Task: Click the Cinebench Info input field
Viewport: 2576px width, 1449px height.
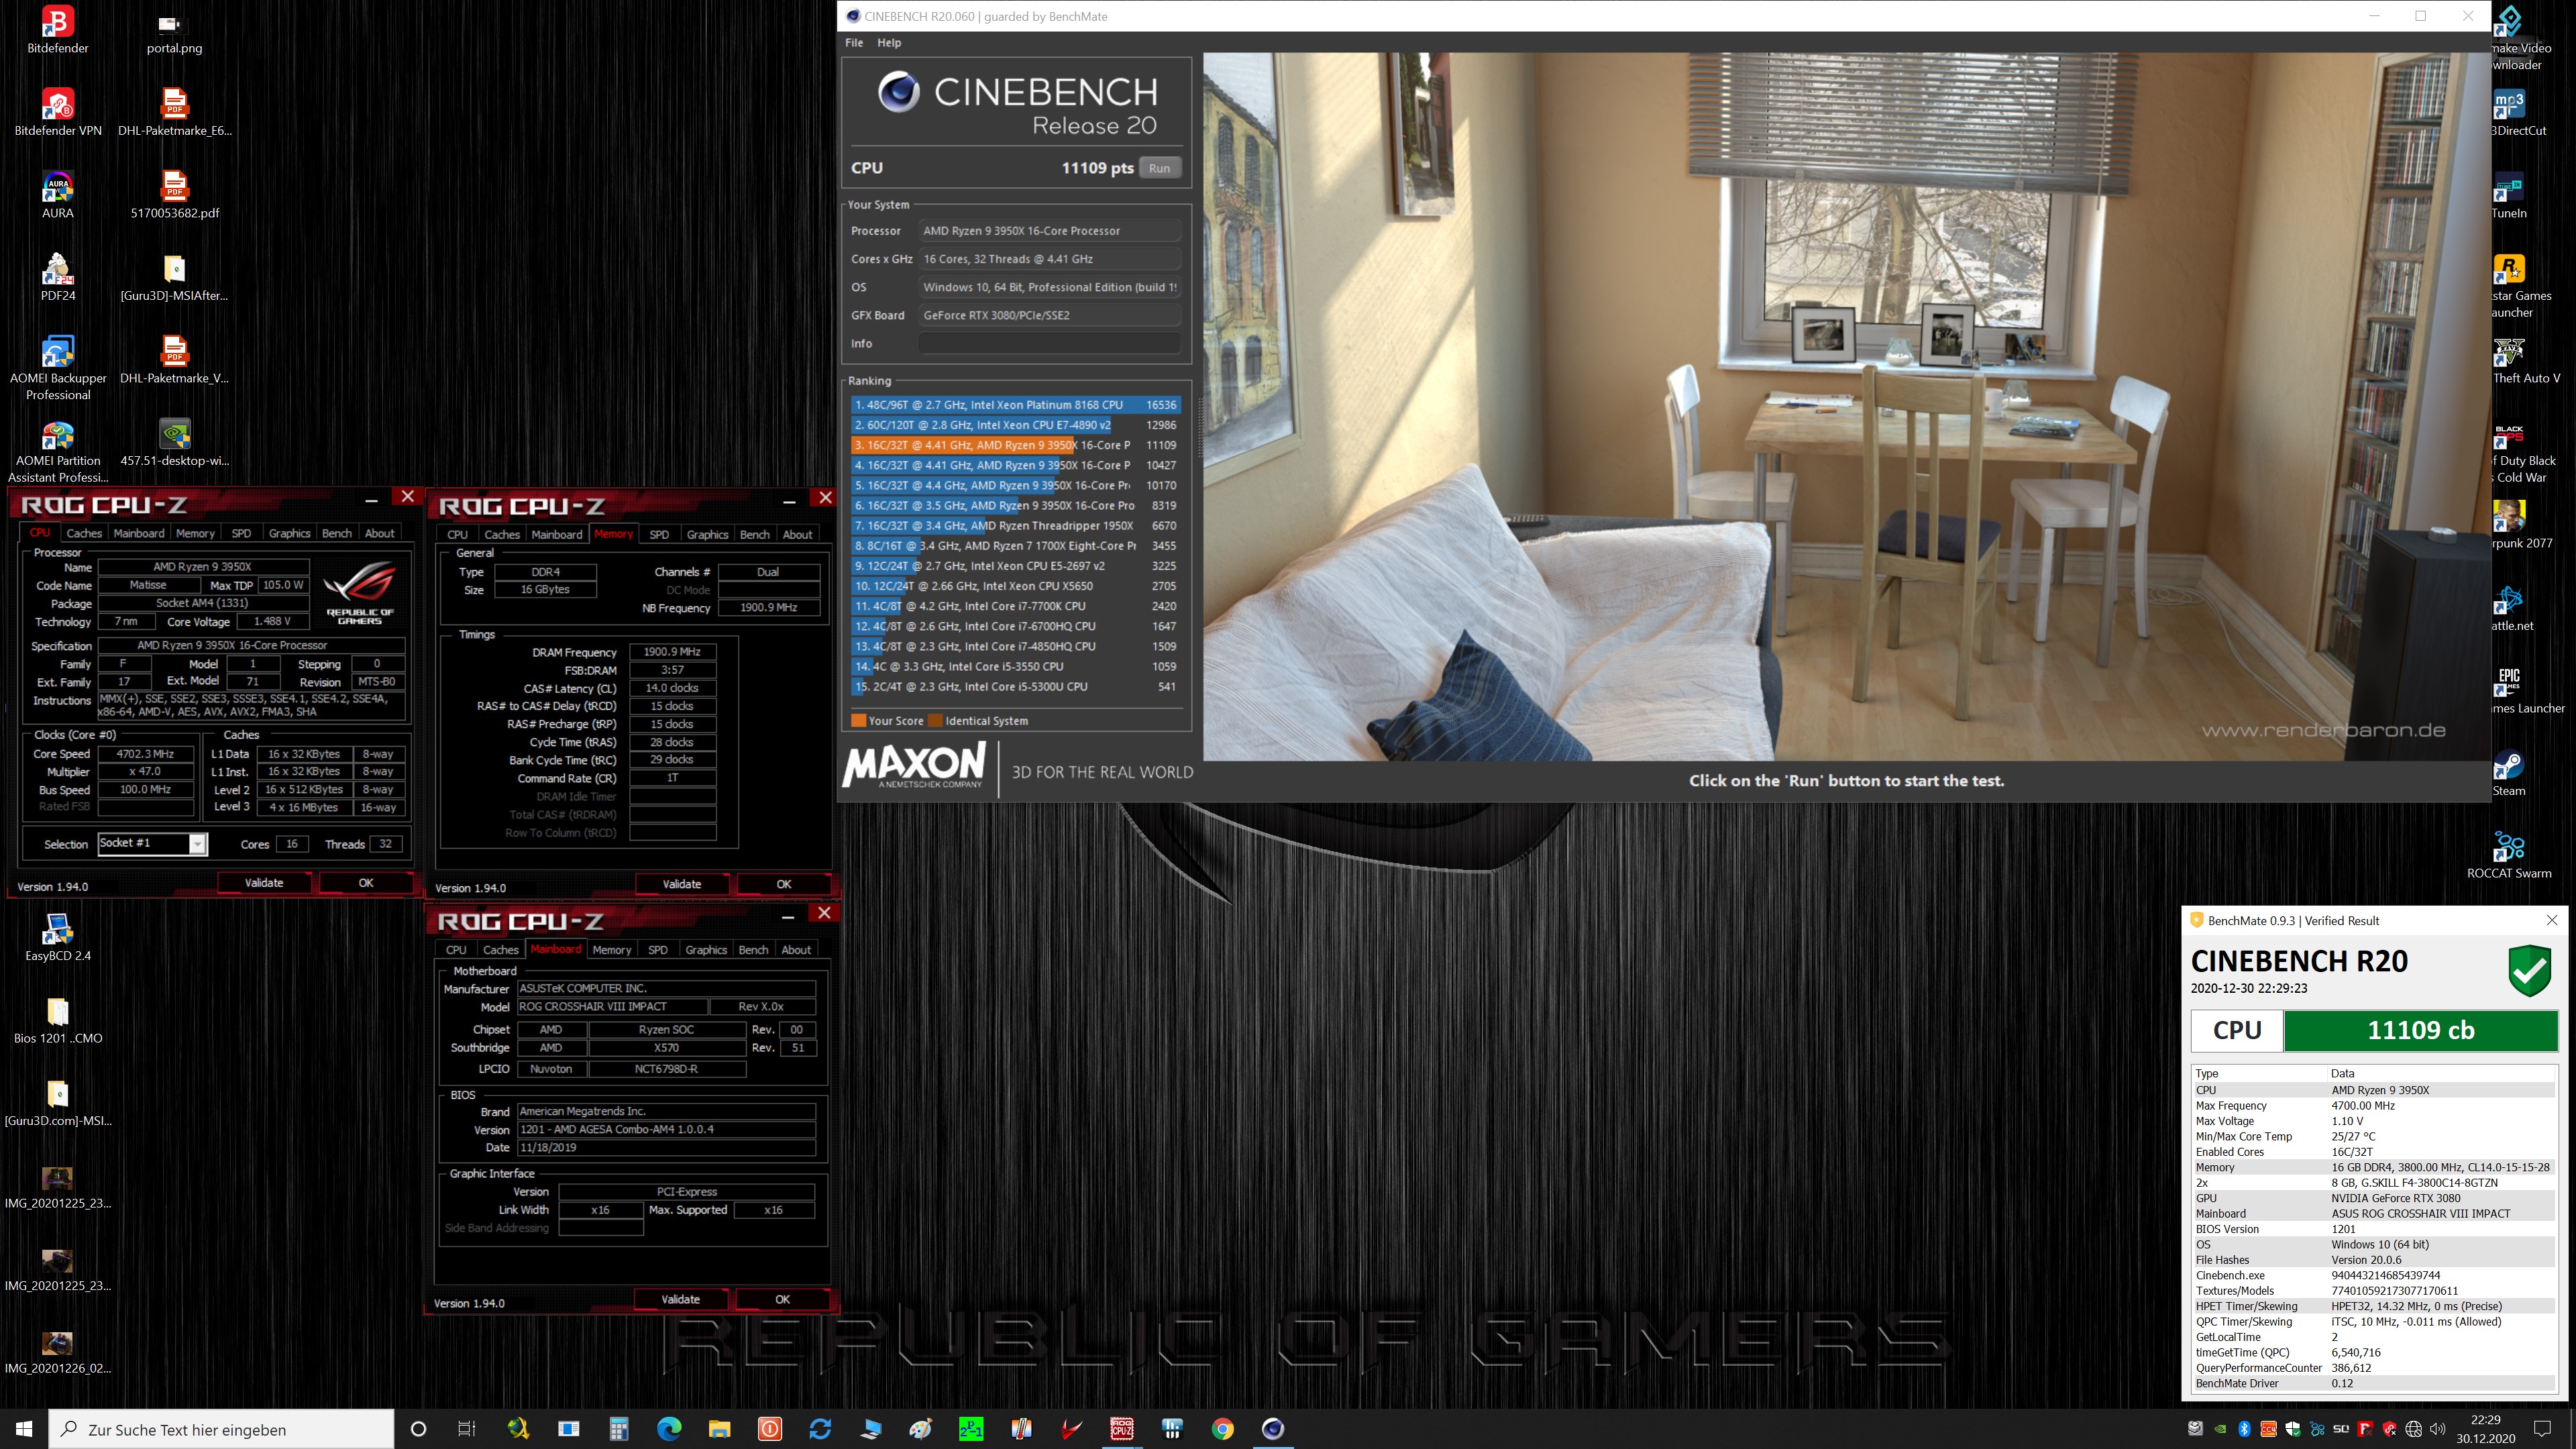Action: click(1049, 343)
